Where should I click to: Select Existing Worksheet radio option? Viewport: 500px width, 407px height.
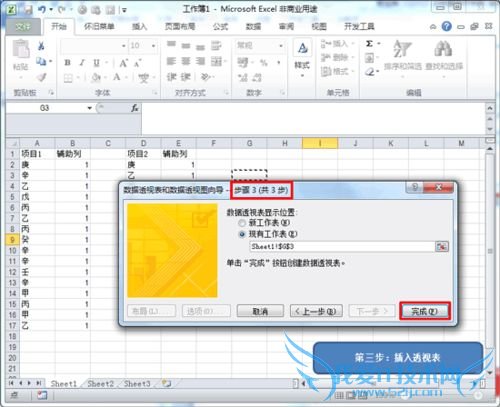[x=242, y=234]
